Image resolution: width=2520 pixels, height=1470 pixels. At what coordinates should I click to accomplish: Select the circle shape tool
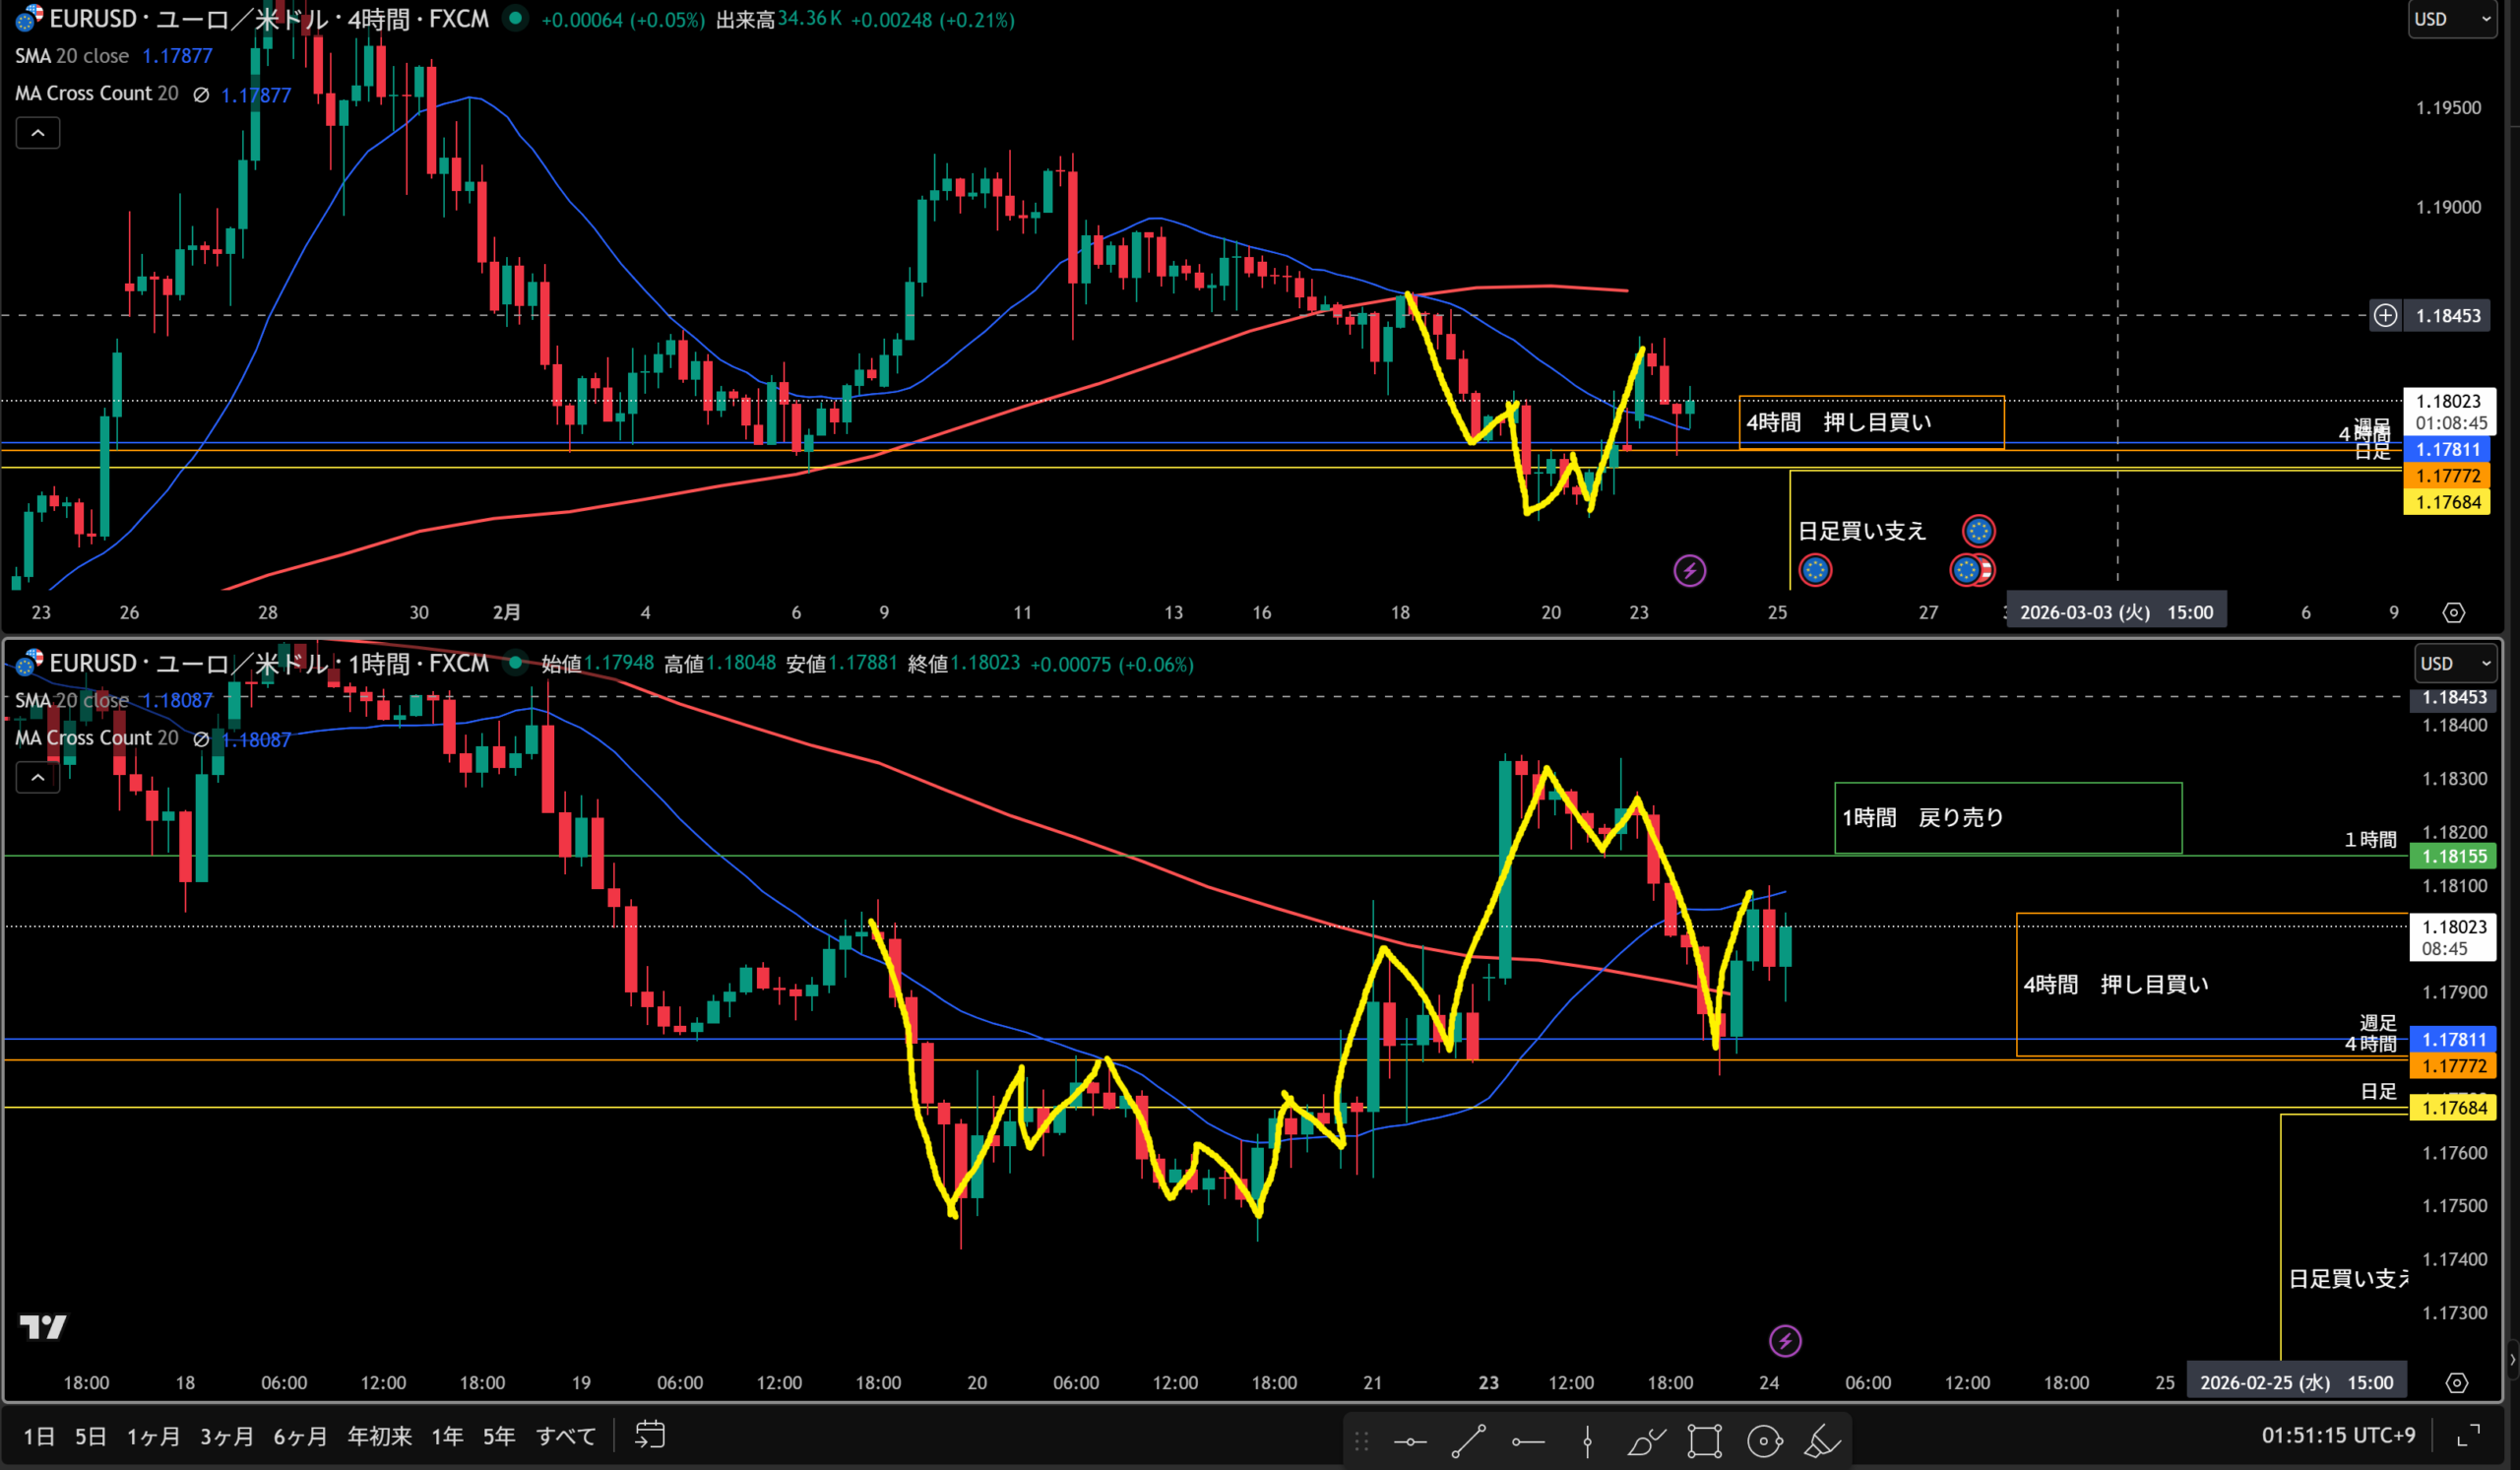1764,1441
